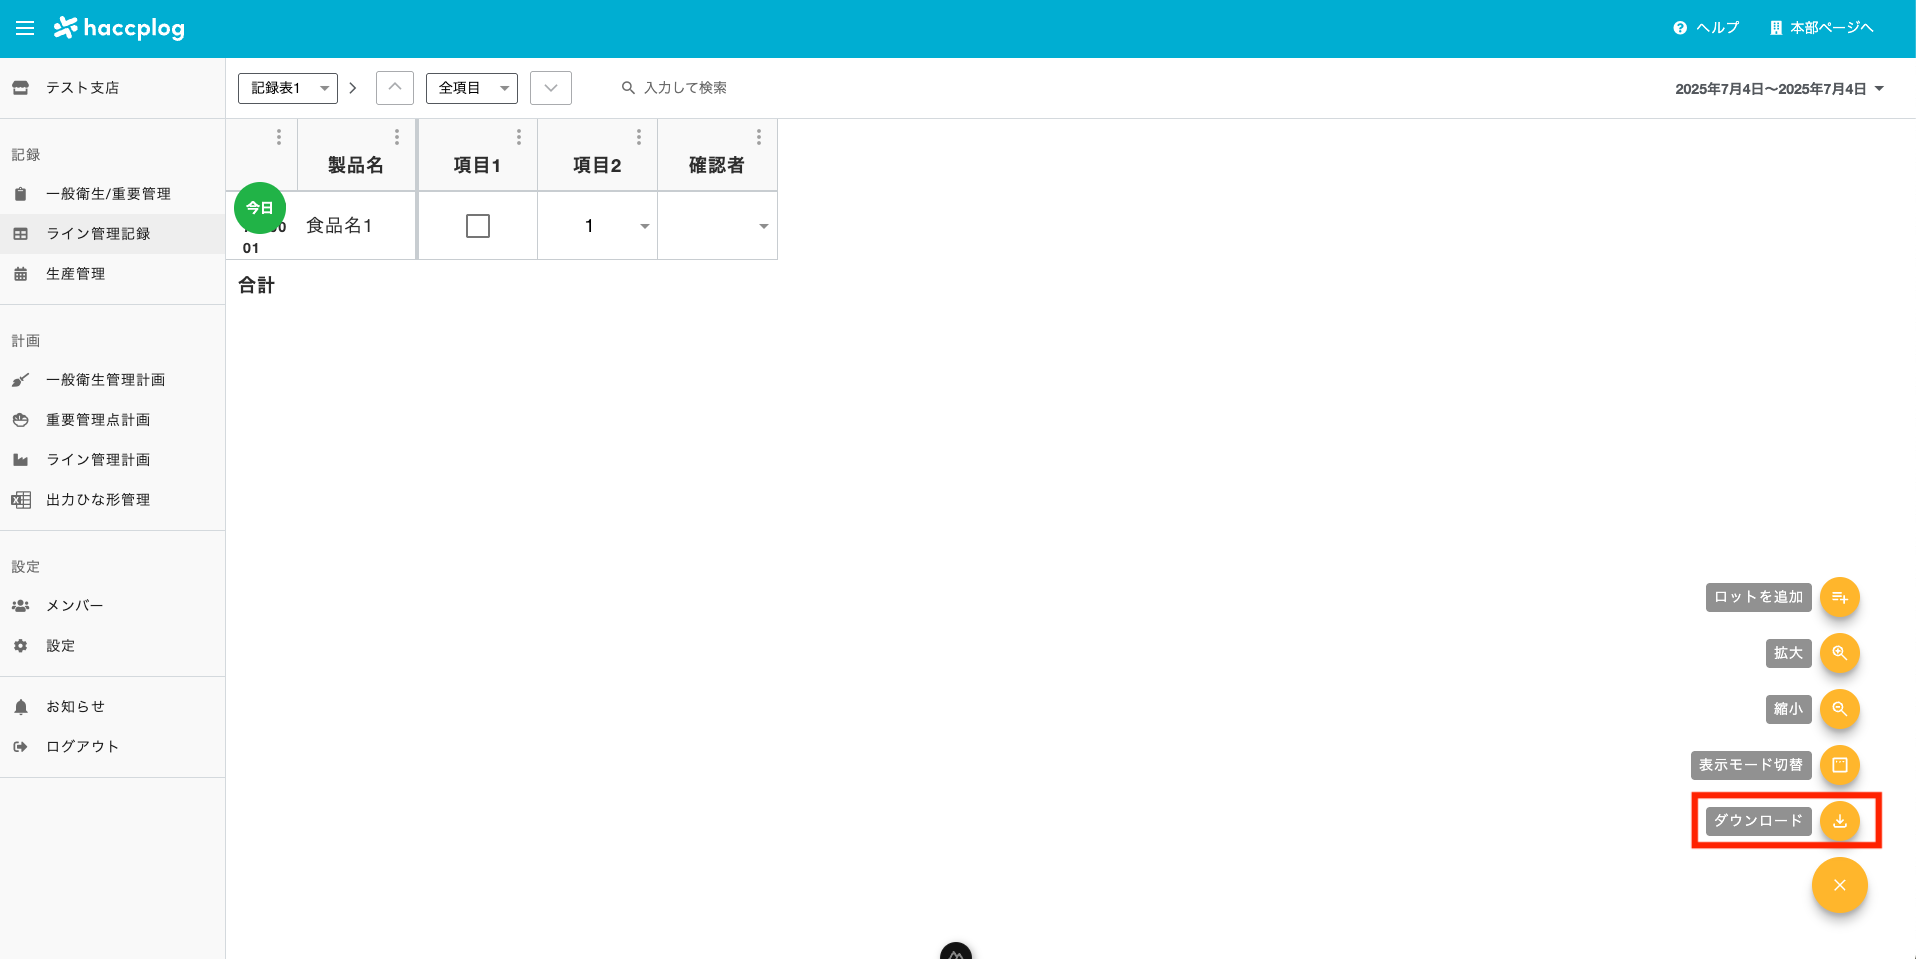Click the お知らせ notification bell icon

tap(21, 706)
